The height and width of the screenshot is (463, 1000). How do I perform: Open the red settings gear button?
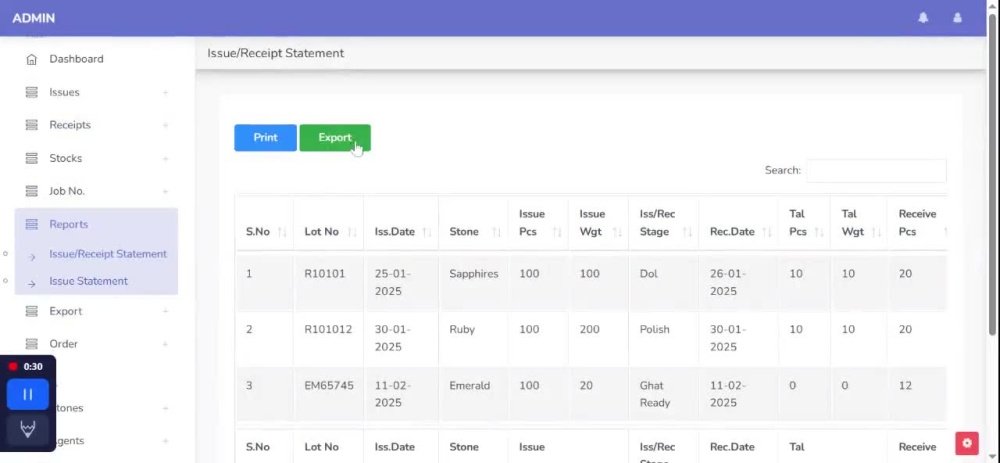967,443
